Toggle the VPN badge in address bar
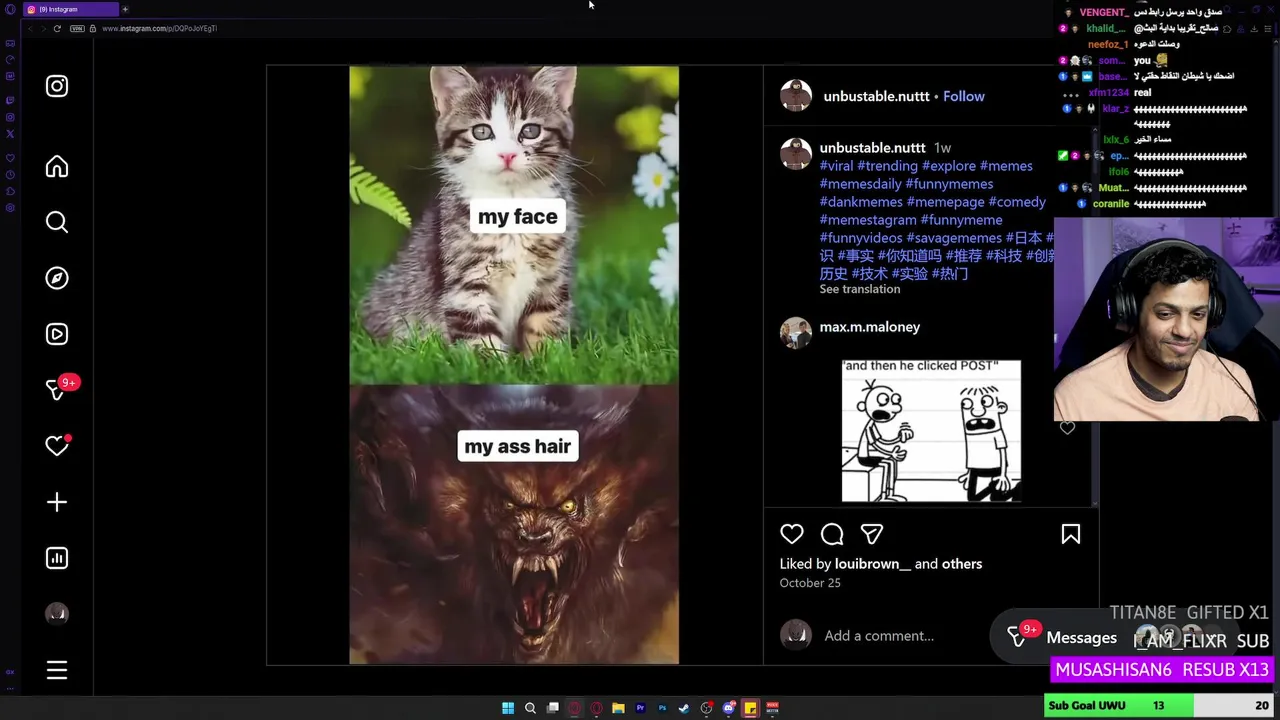 pos(77,28)
